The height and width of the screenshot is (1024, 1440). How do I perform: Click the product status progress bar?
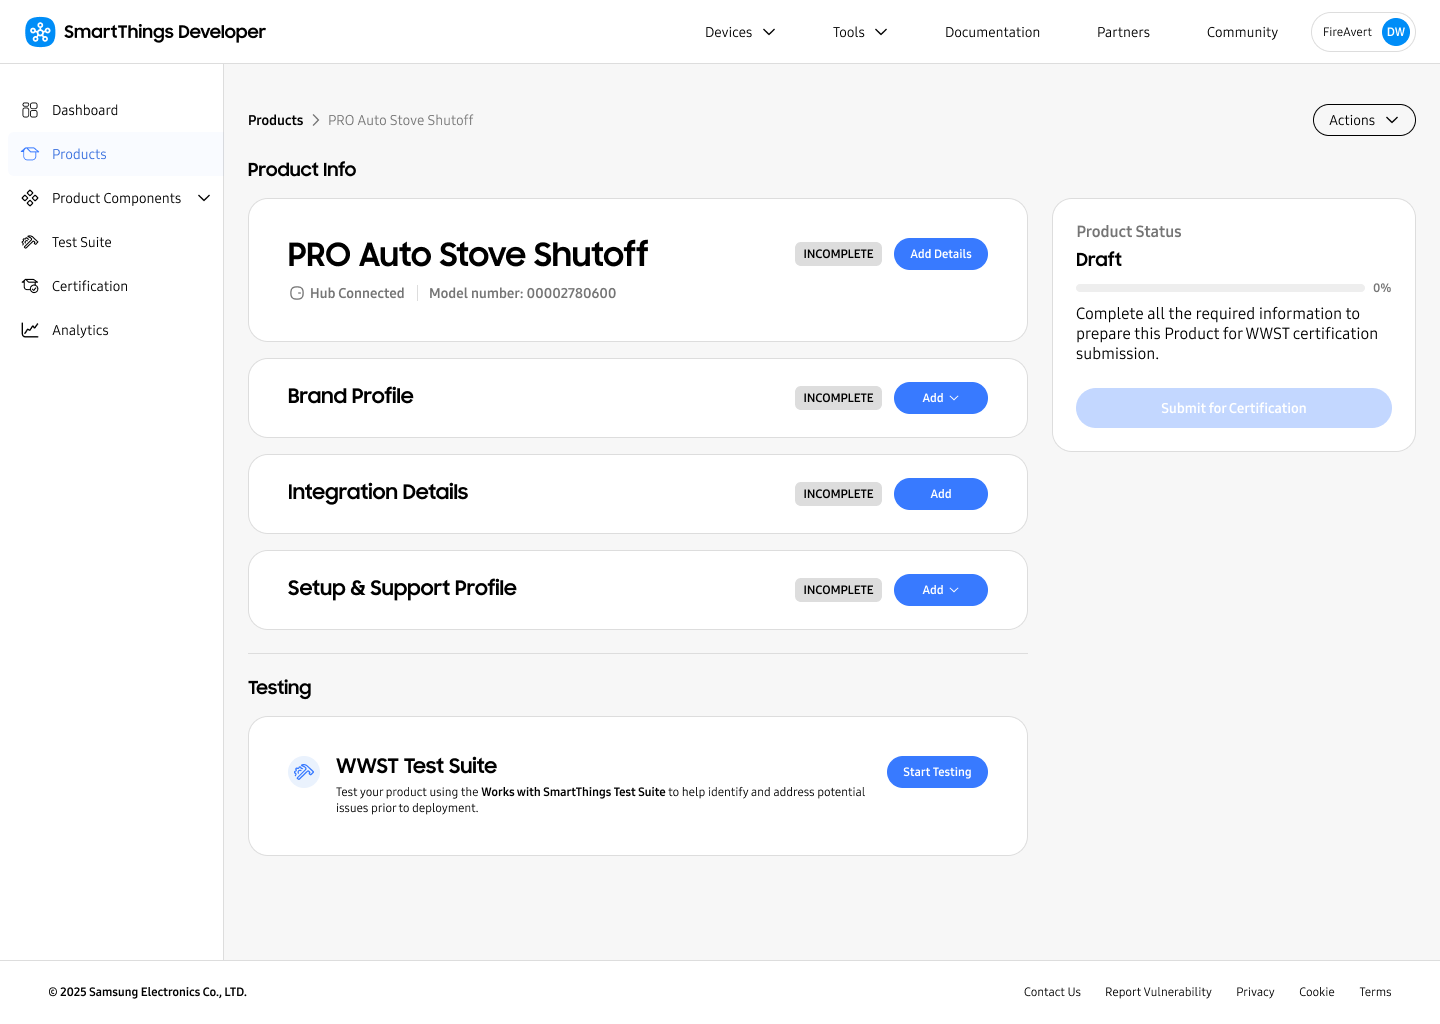click(x=1220, y=288)
